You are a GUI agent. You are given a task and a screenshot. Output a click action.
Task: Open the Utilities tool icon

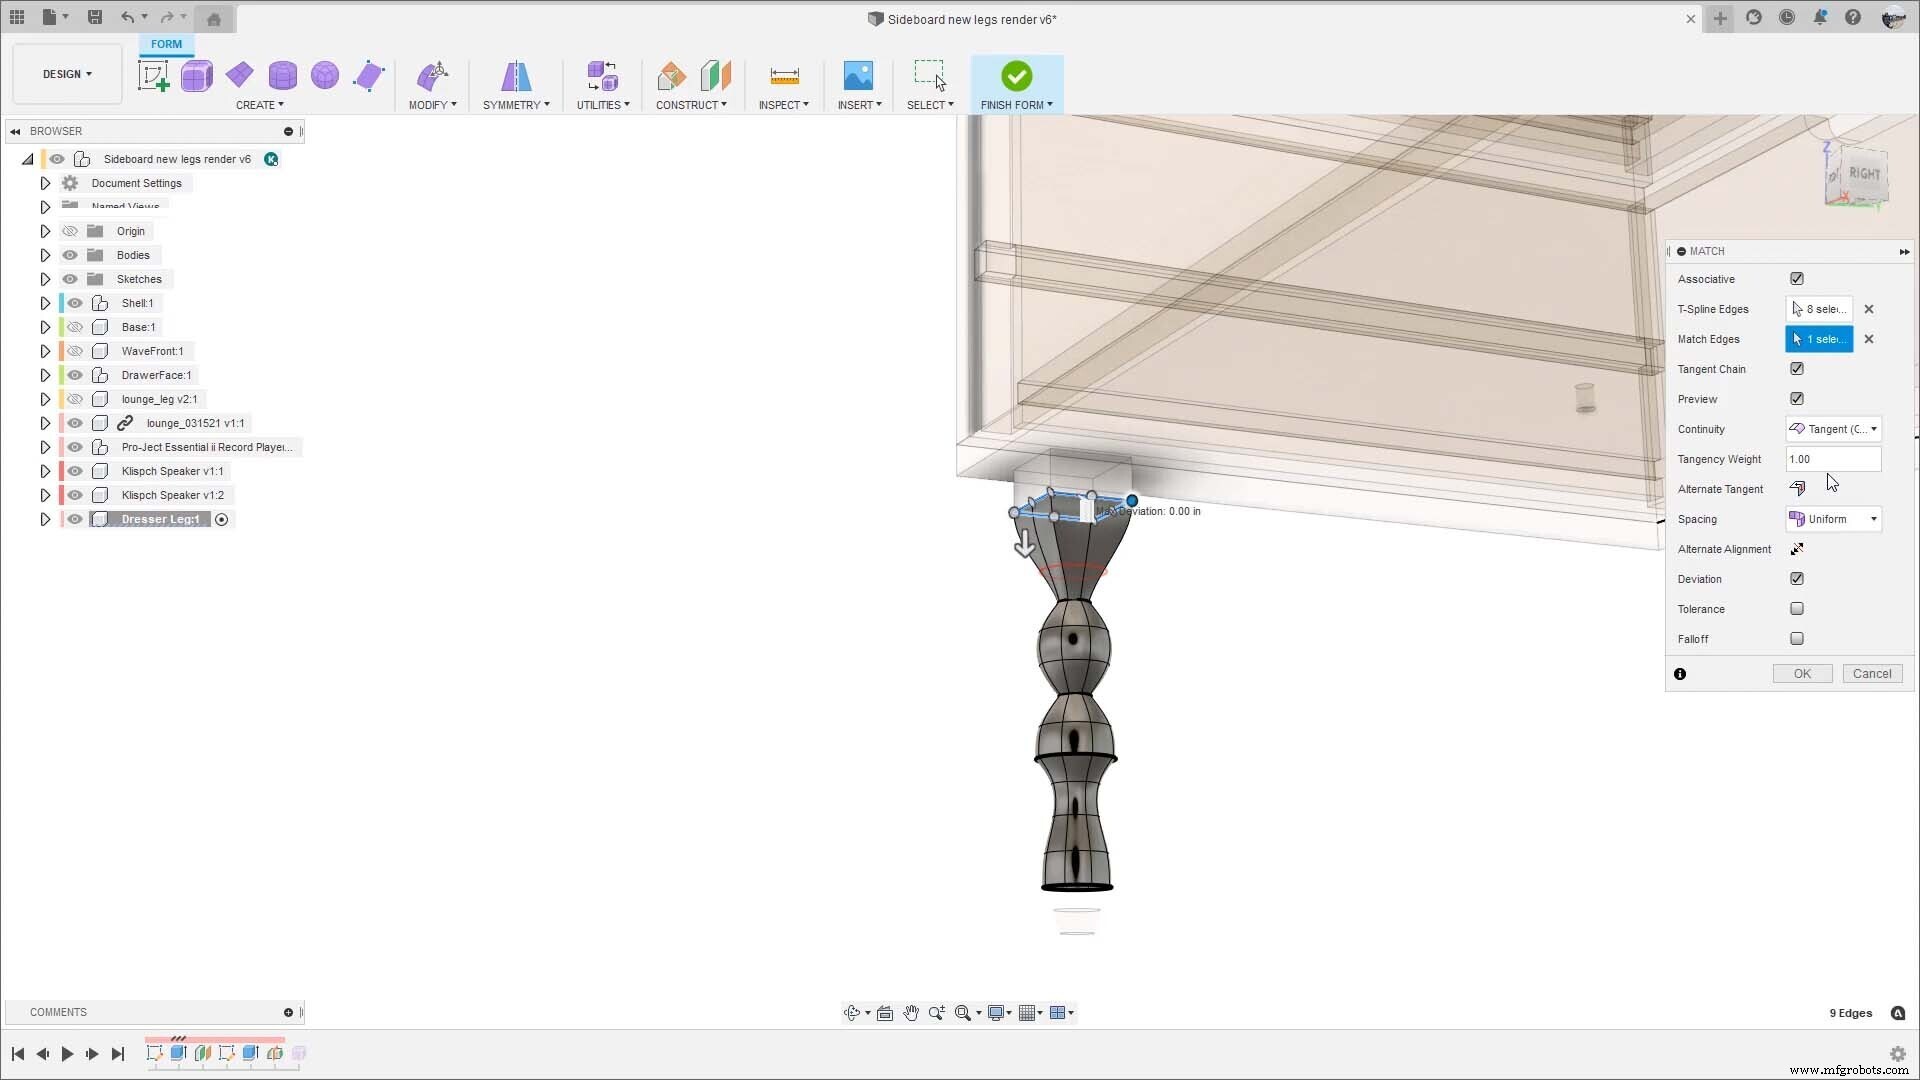coord(602,75)
